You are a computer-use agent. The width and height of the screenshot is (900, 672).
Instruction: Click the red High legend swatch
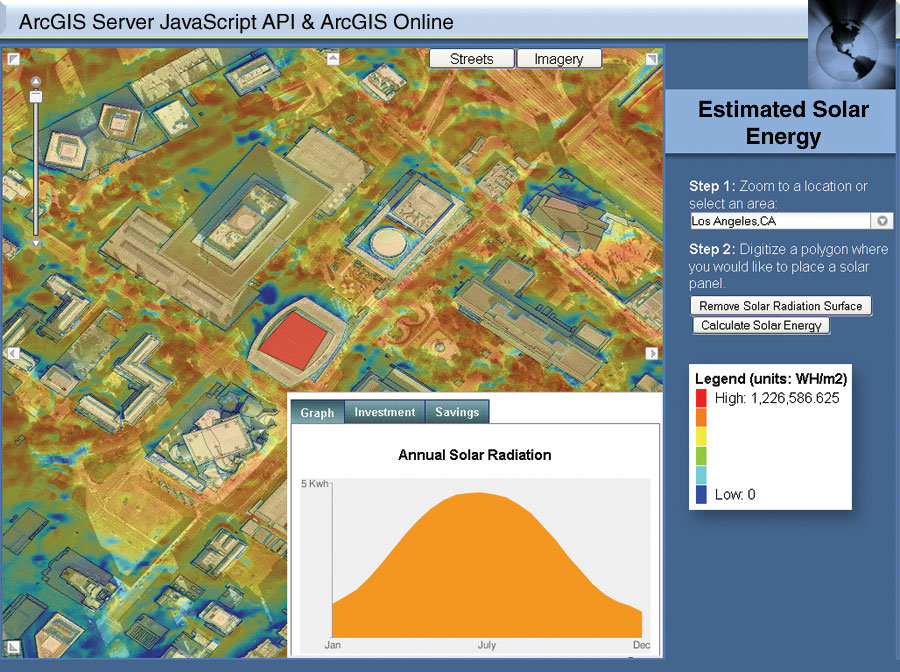701,398
